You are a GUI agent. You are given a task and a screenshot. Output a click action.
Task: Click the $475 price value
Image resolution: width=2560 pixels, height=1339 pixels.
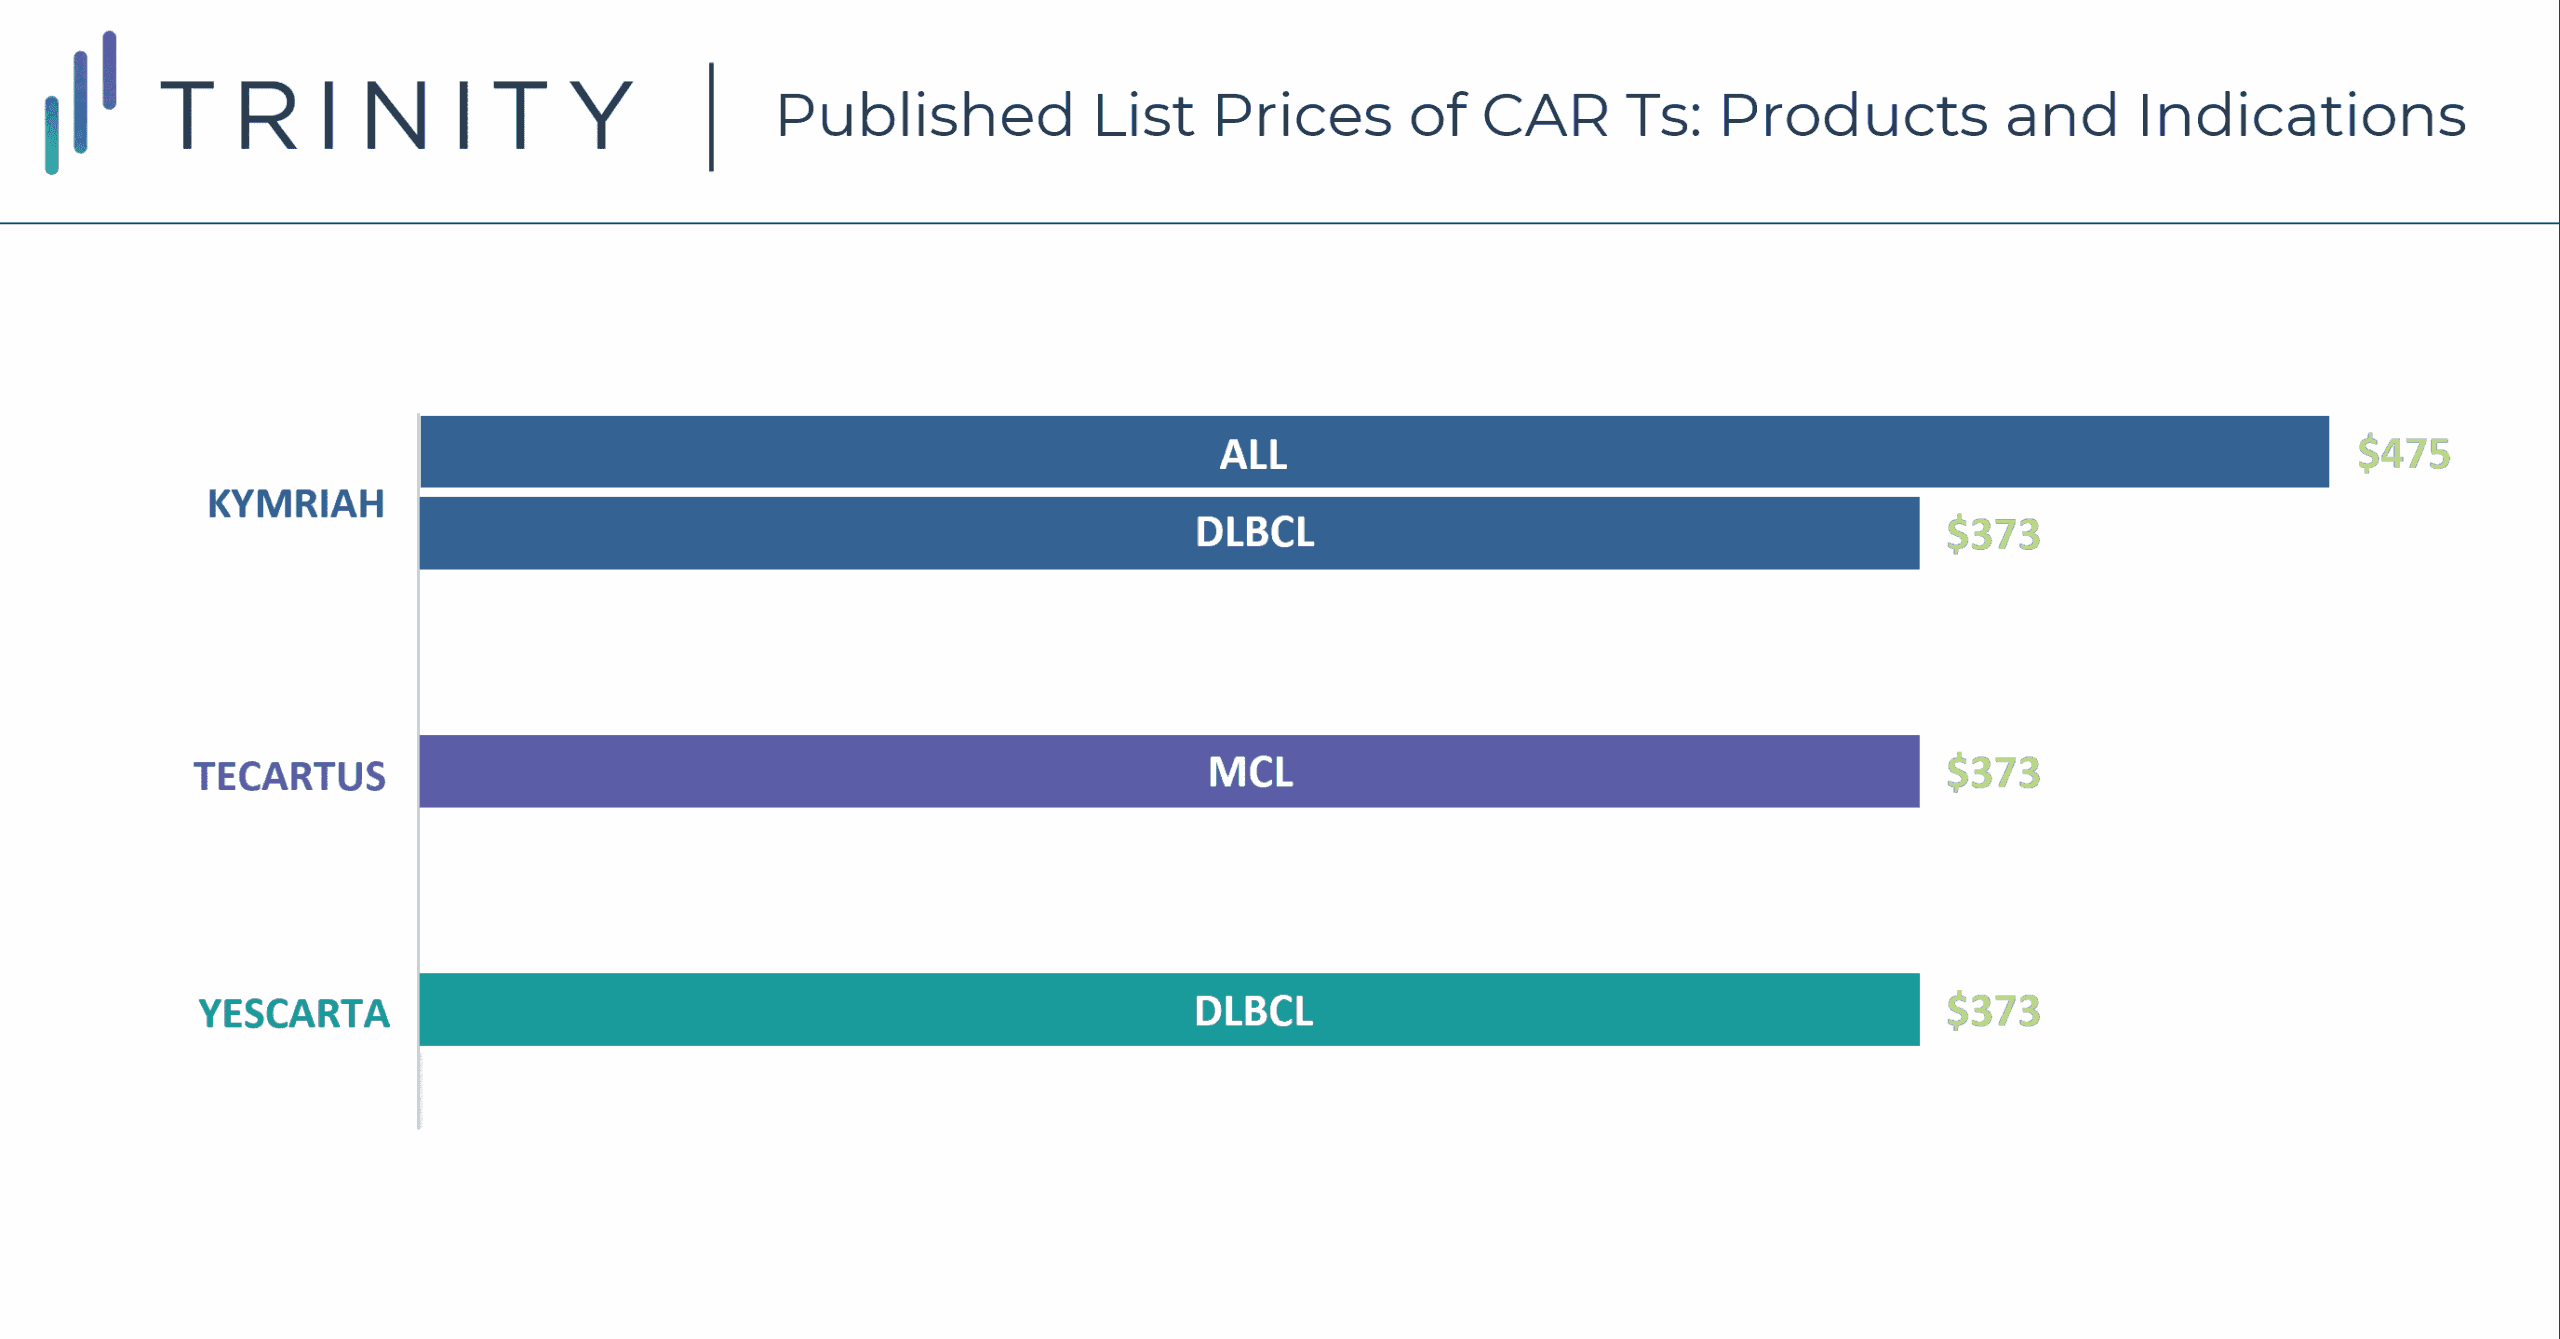click(2403, 454)
